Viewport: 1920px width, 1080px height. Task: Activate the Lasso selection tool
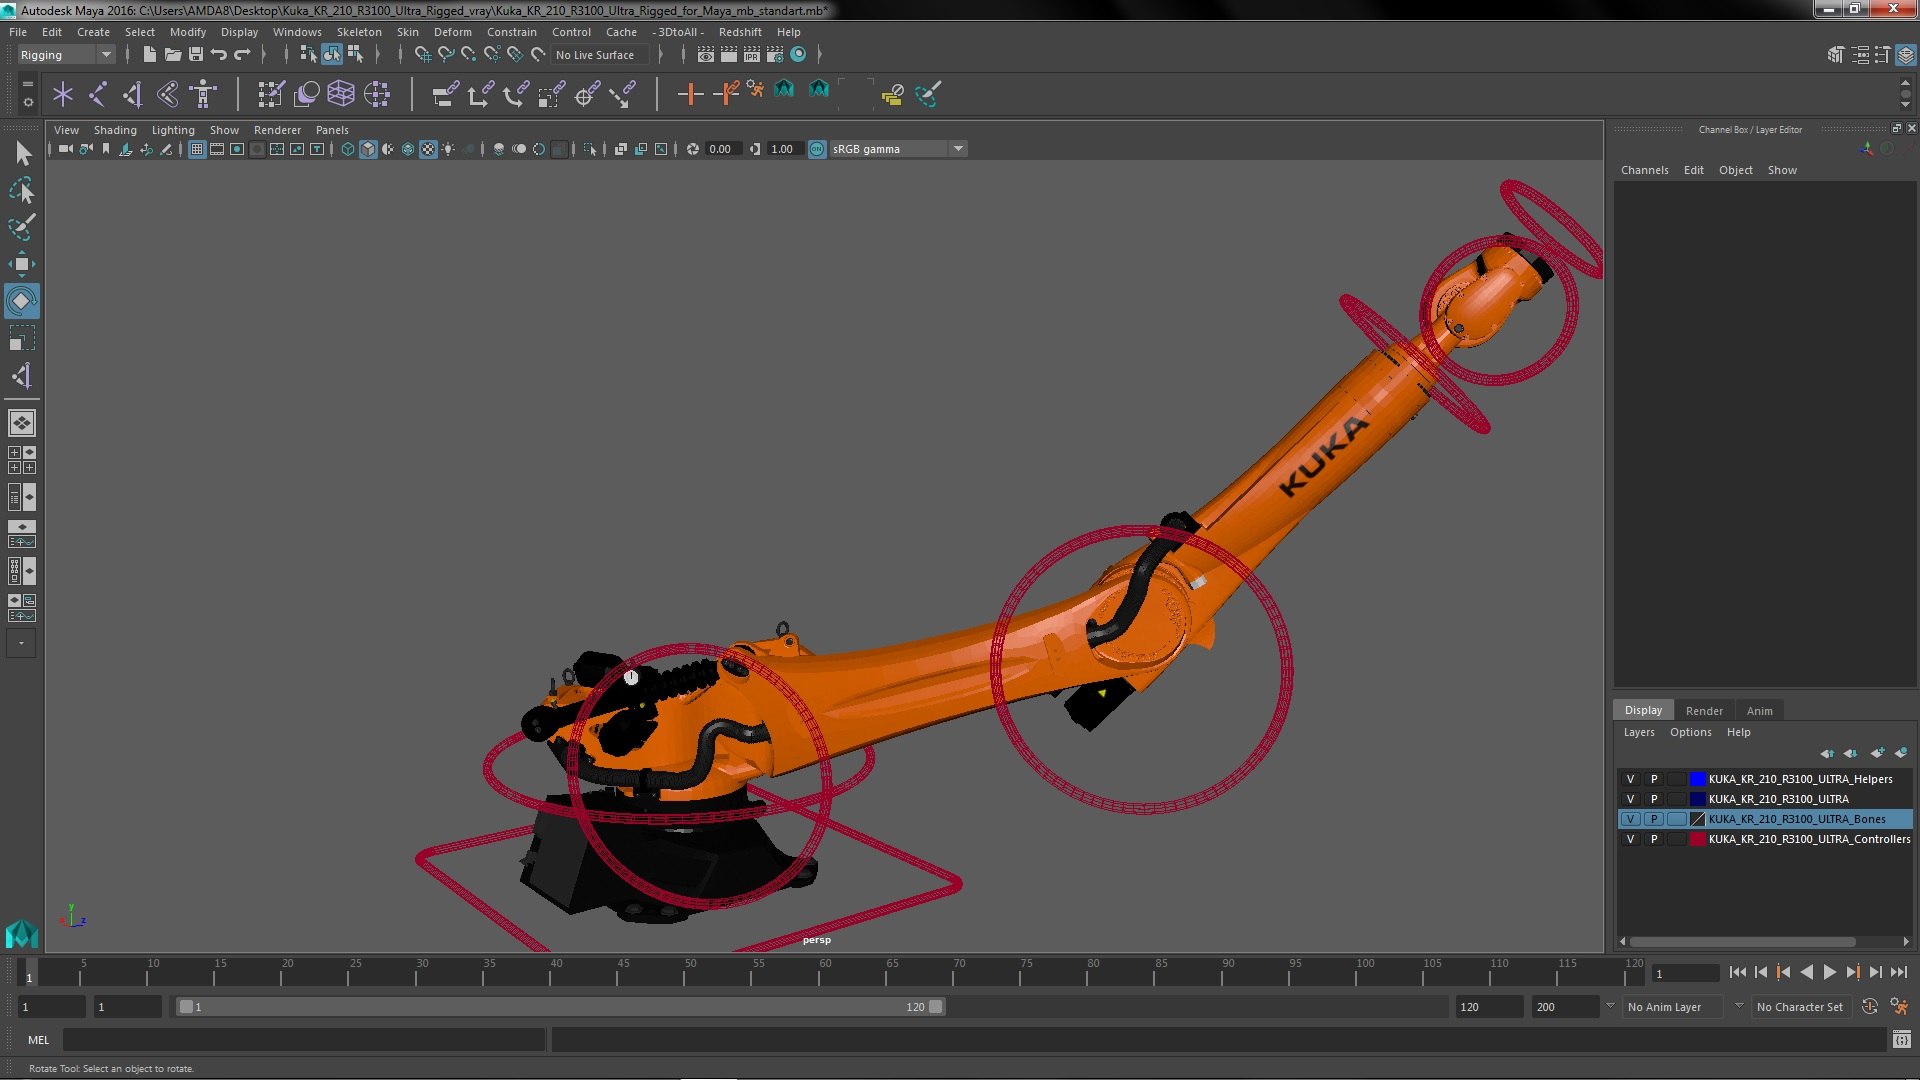pyautogui.click(x=22, y=190)
